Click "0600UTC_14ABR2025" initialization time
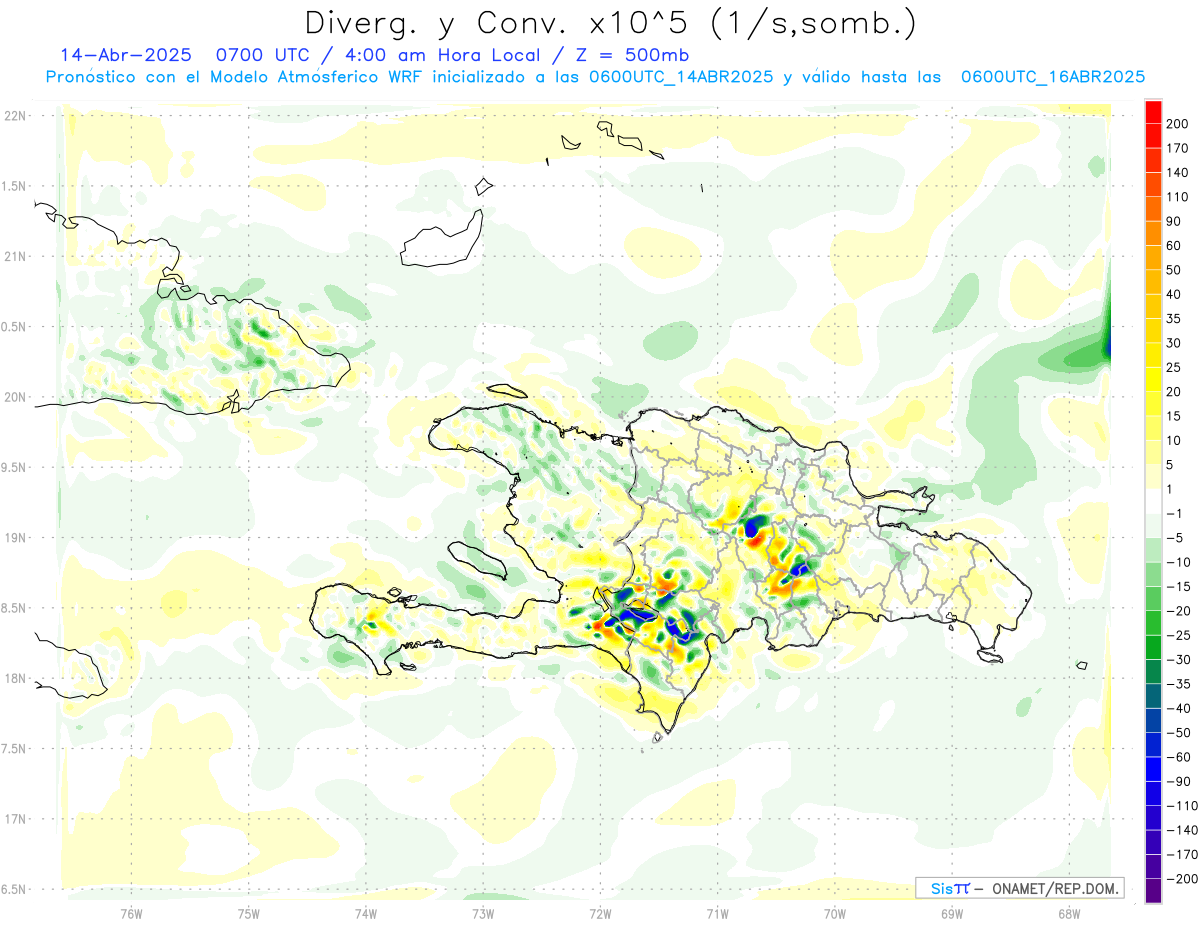 (680, 77)
